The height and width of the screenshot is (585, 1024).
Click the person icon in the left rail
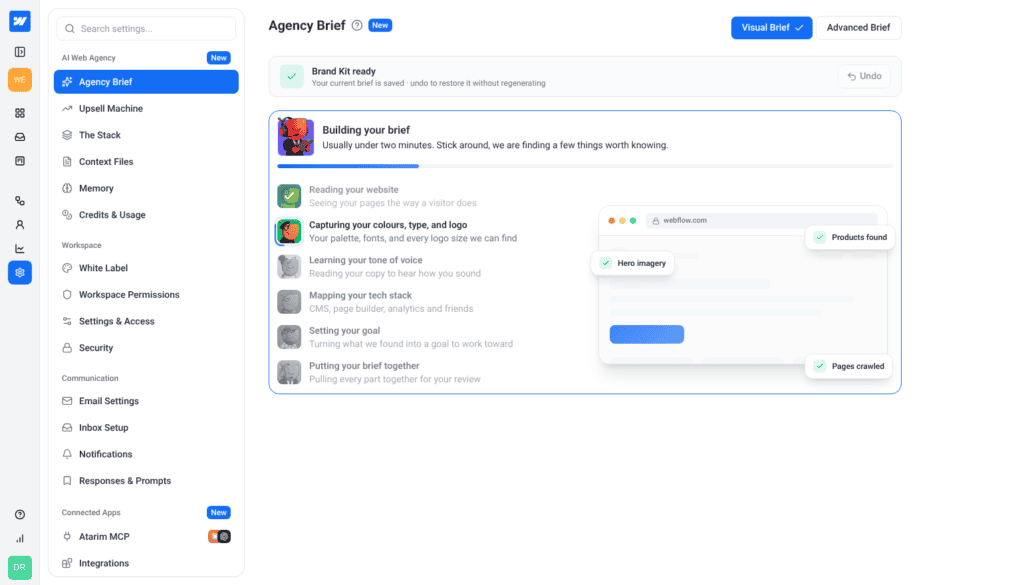(x=20, y=225)
